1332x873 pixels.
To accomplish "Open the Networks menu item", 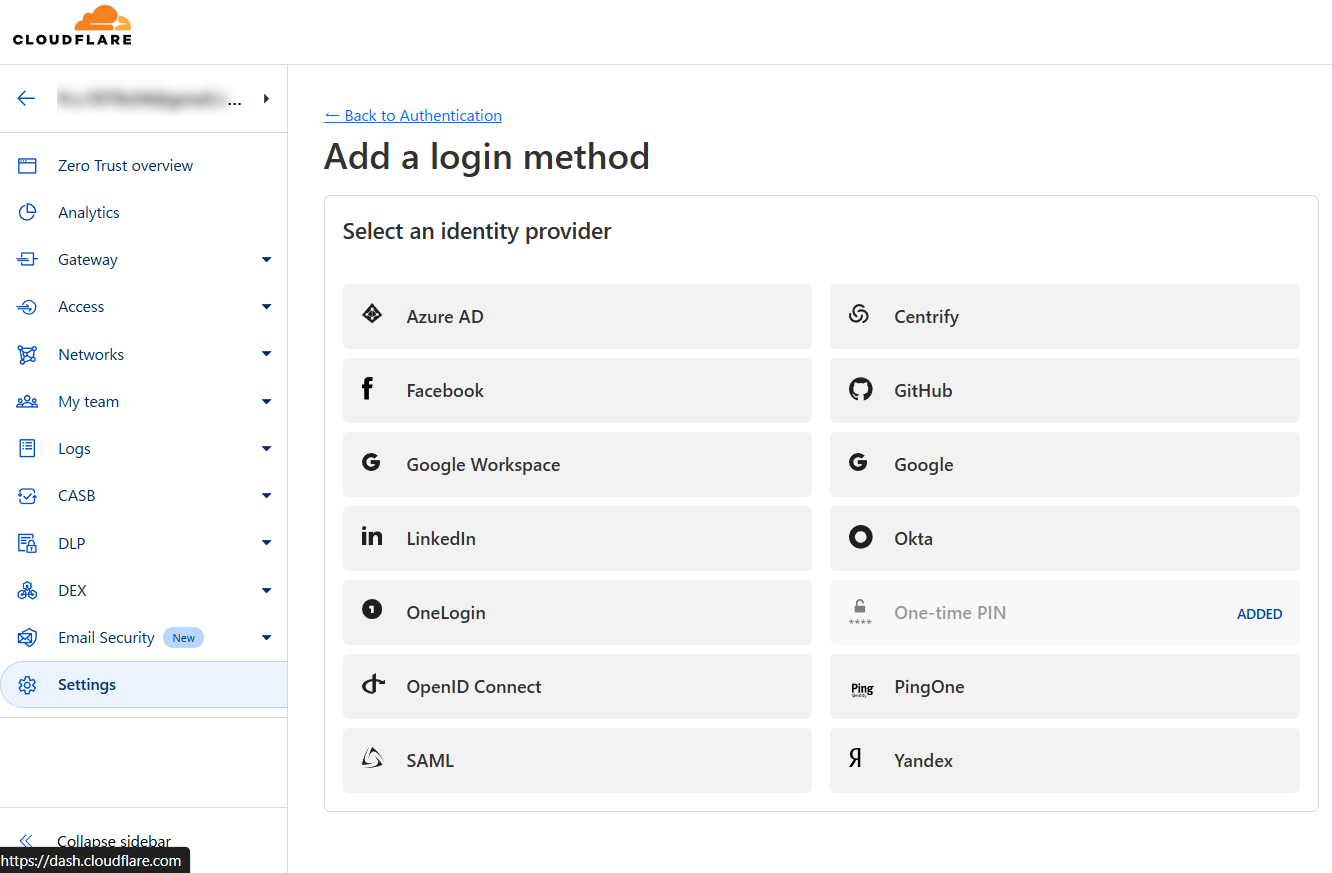I will click(x=143, y=355).
